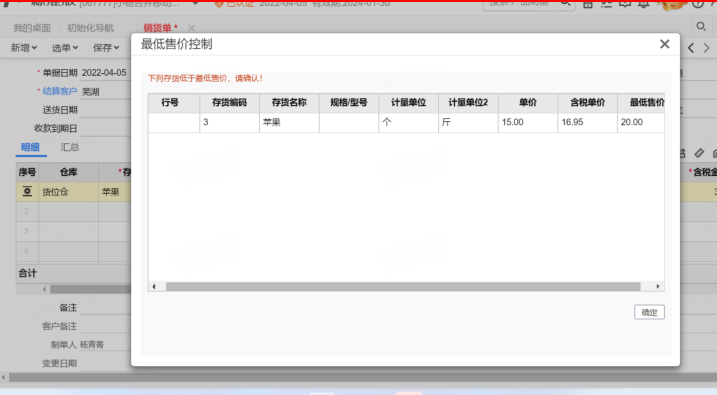Expand the 保存 dropdown
Image resolution: width=717 pixels, height=395 pixels.
coord(106,48)
